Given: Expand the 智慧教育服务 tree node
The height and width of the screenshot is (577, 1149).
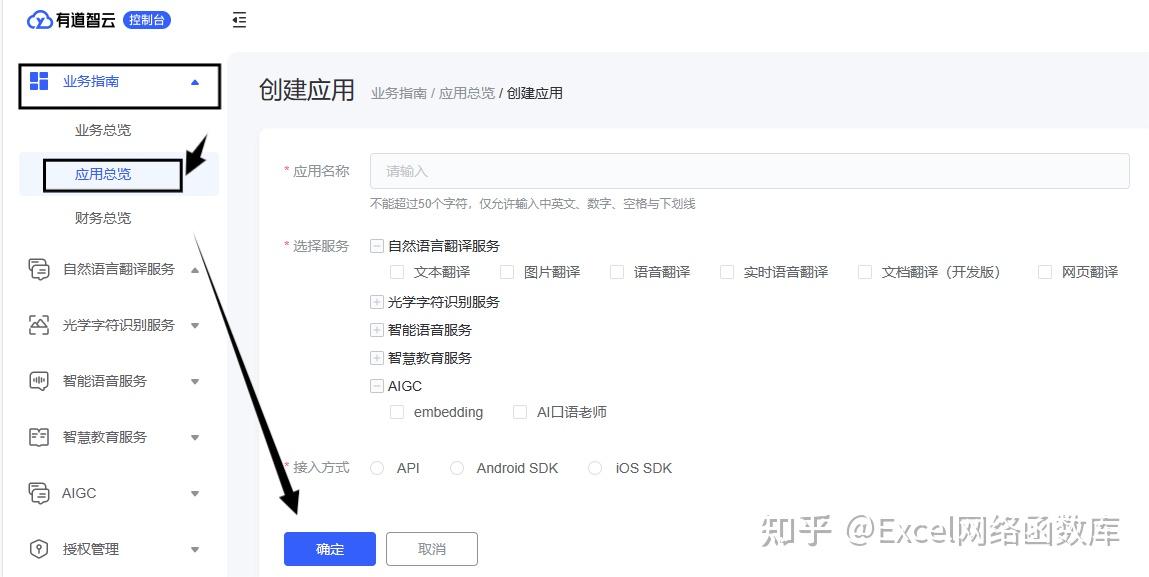Looking at the screenshot, I should pyautogui.click(x=377, y=358).
